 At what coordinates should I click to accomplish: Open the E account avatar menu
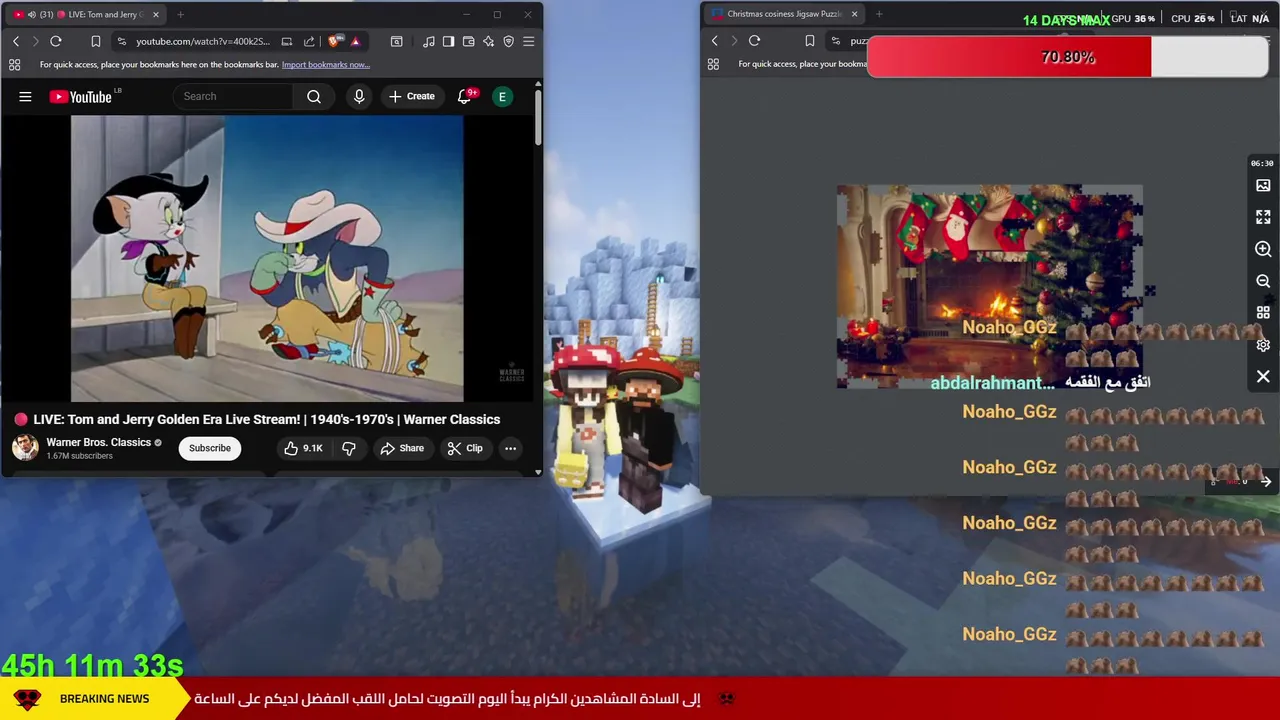tap(503, 96)
